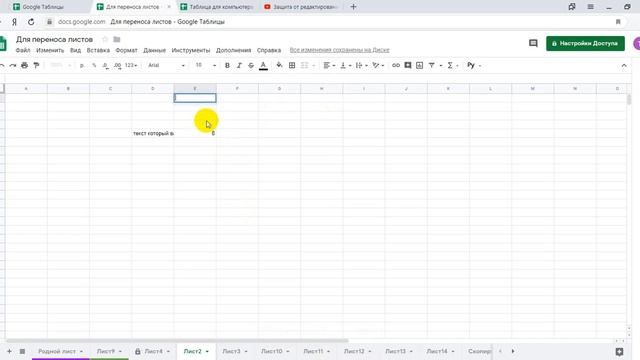Switch to the Лист12 tab
The width and height of the screenshot is (640, 360).
pos(354,351)
